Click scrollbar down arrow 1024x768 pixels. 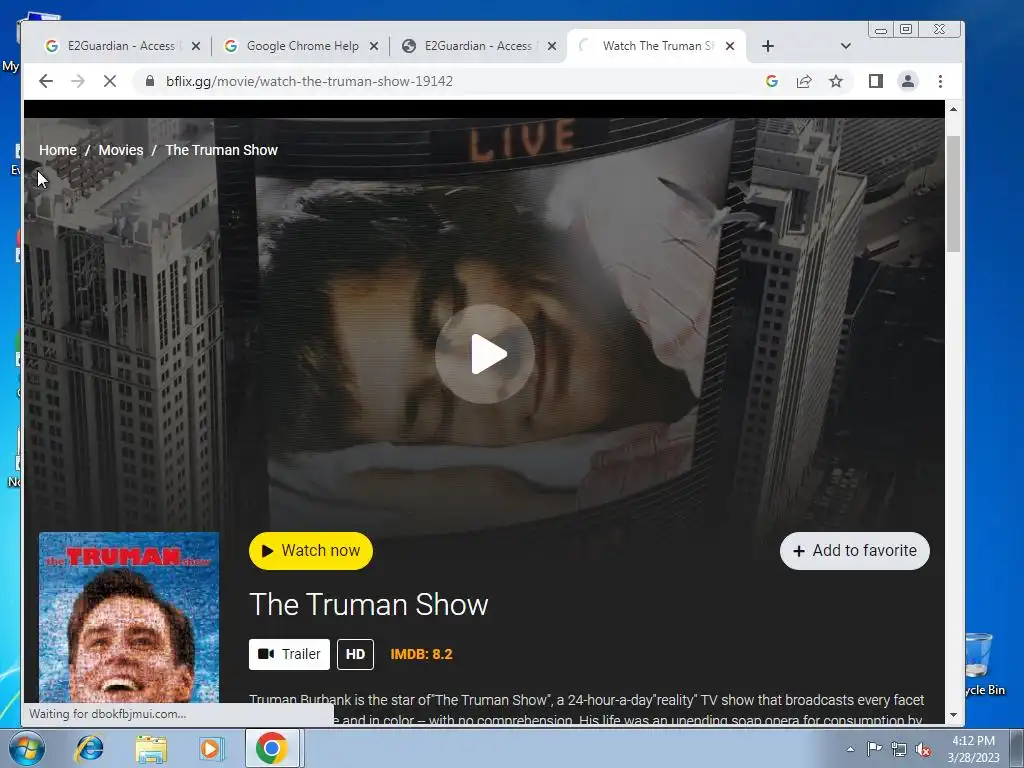pos(953,714)
